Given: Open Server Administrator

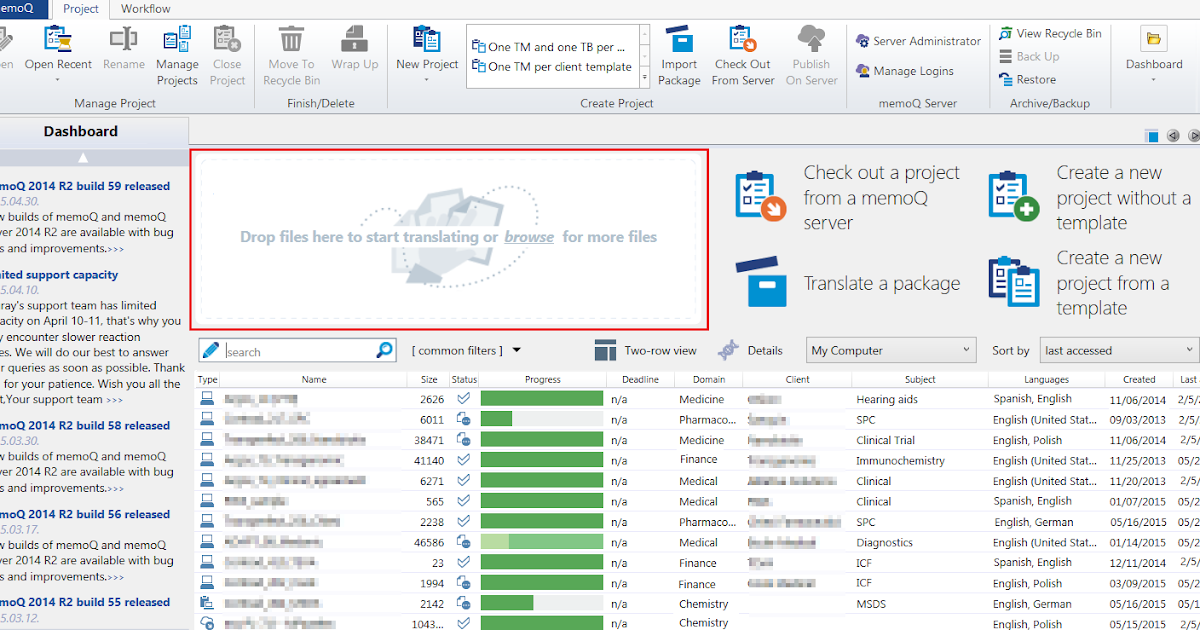Looking at the screenshot, I should tap(918, 41).
